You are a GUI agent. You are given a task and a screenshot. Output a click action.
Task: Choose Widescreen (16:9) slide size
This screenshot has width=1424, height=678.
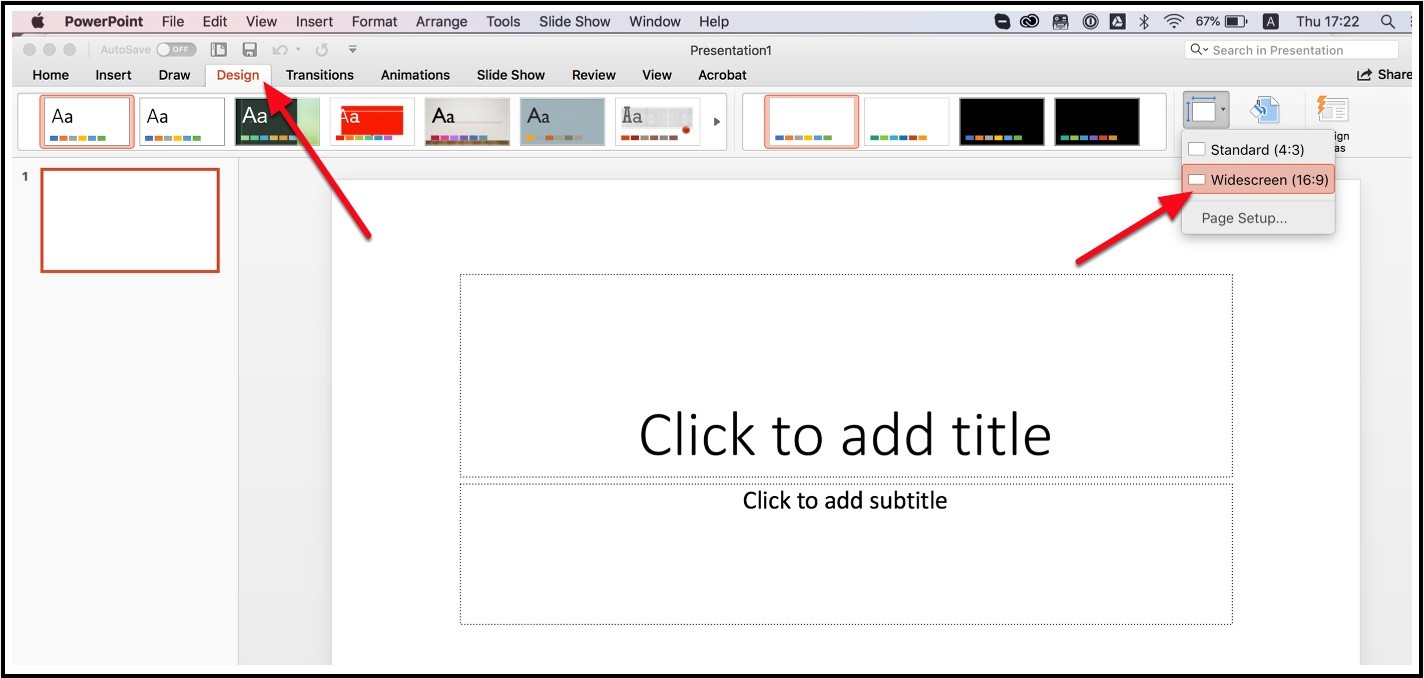click(1258, 180)
